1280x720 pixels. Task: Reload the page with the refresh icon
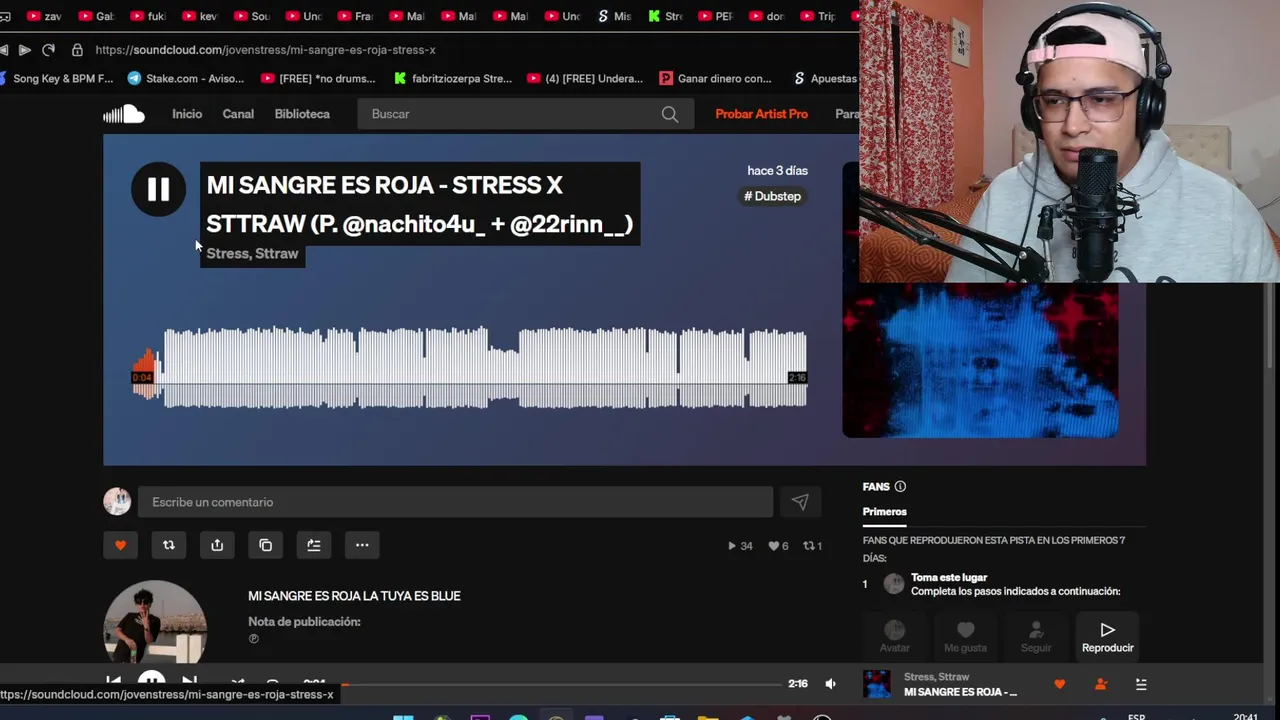[48, 50]
